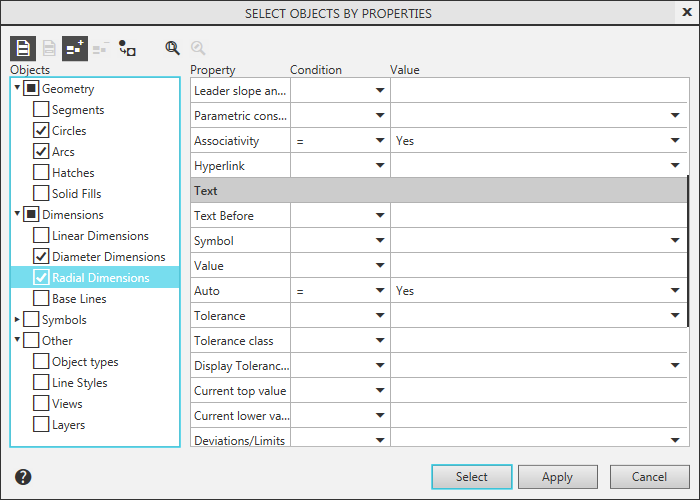Image resolution: width=700 pixels, height=500 pixels.
Task: Open the Associativity condition dropdown
Action: [379, 141]
